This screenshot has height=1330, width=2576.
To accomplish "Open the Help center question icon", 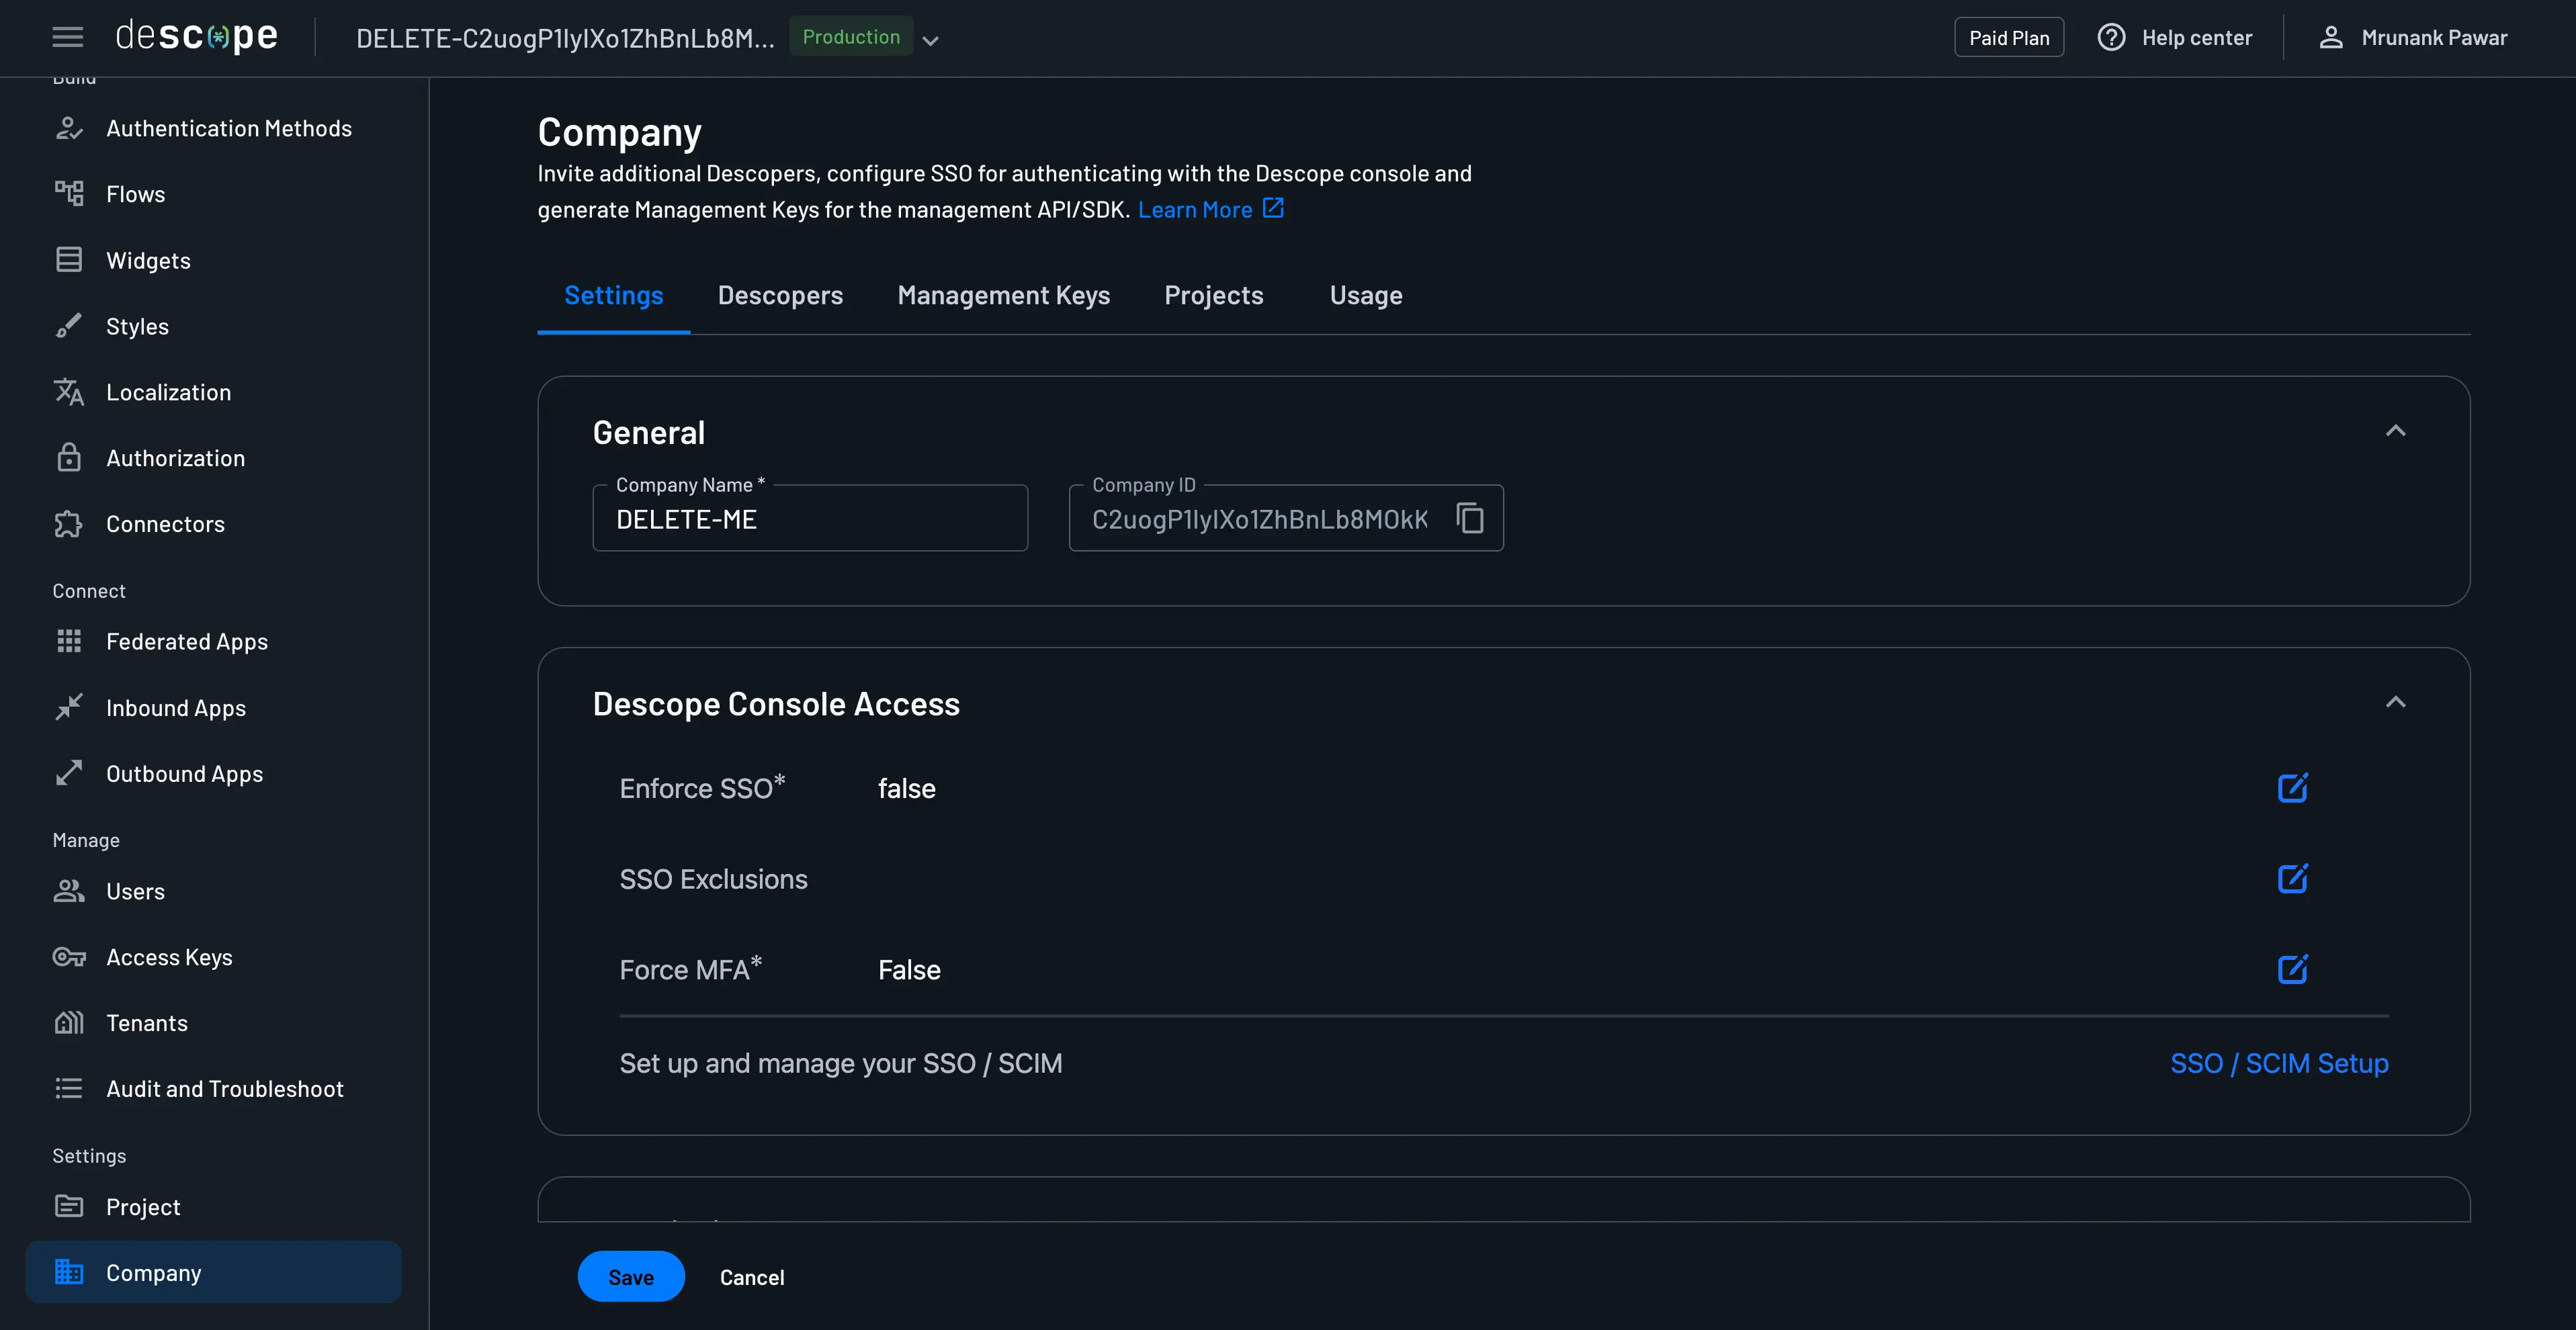I will [x=2111, y=38].
